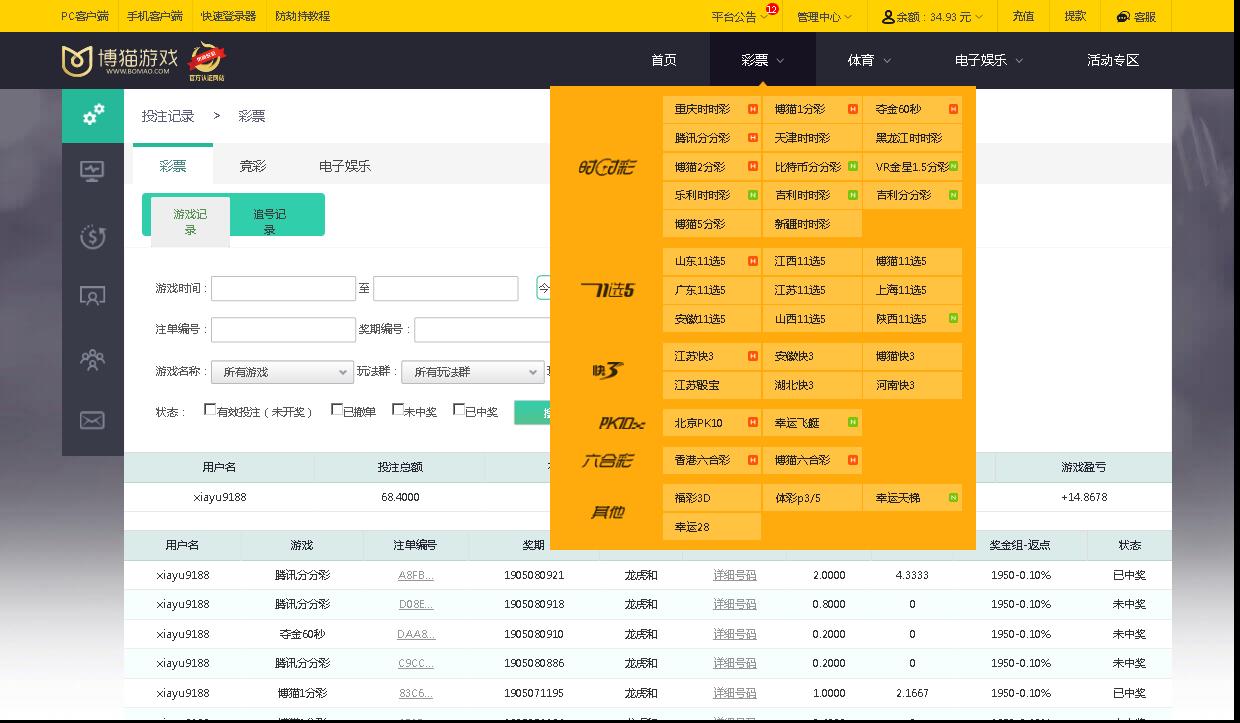This screenshot has height=723, width=1240.
Task: Open the 余额 balance dropdown
Action: coord(932,16)
